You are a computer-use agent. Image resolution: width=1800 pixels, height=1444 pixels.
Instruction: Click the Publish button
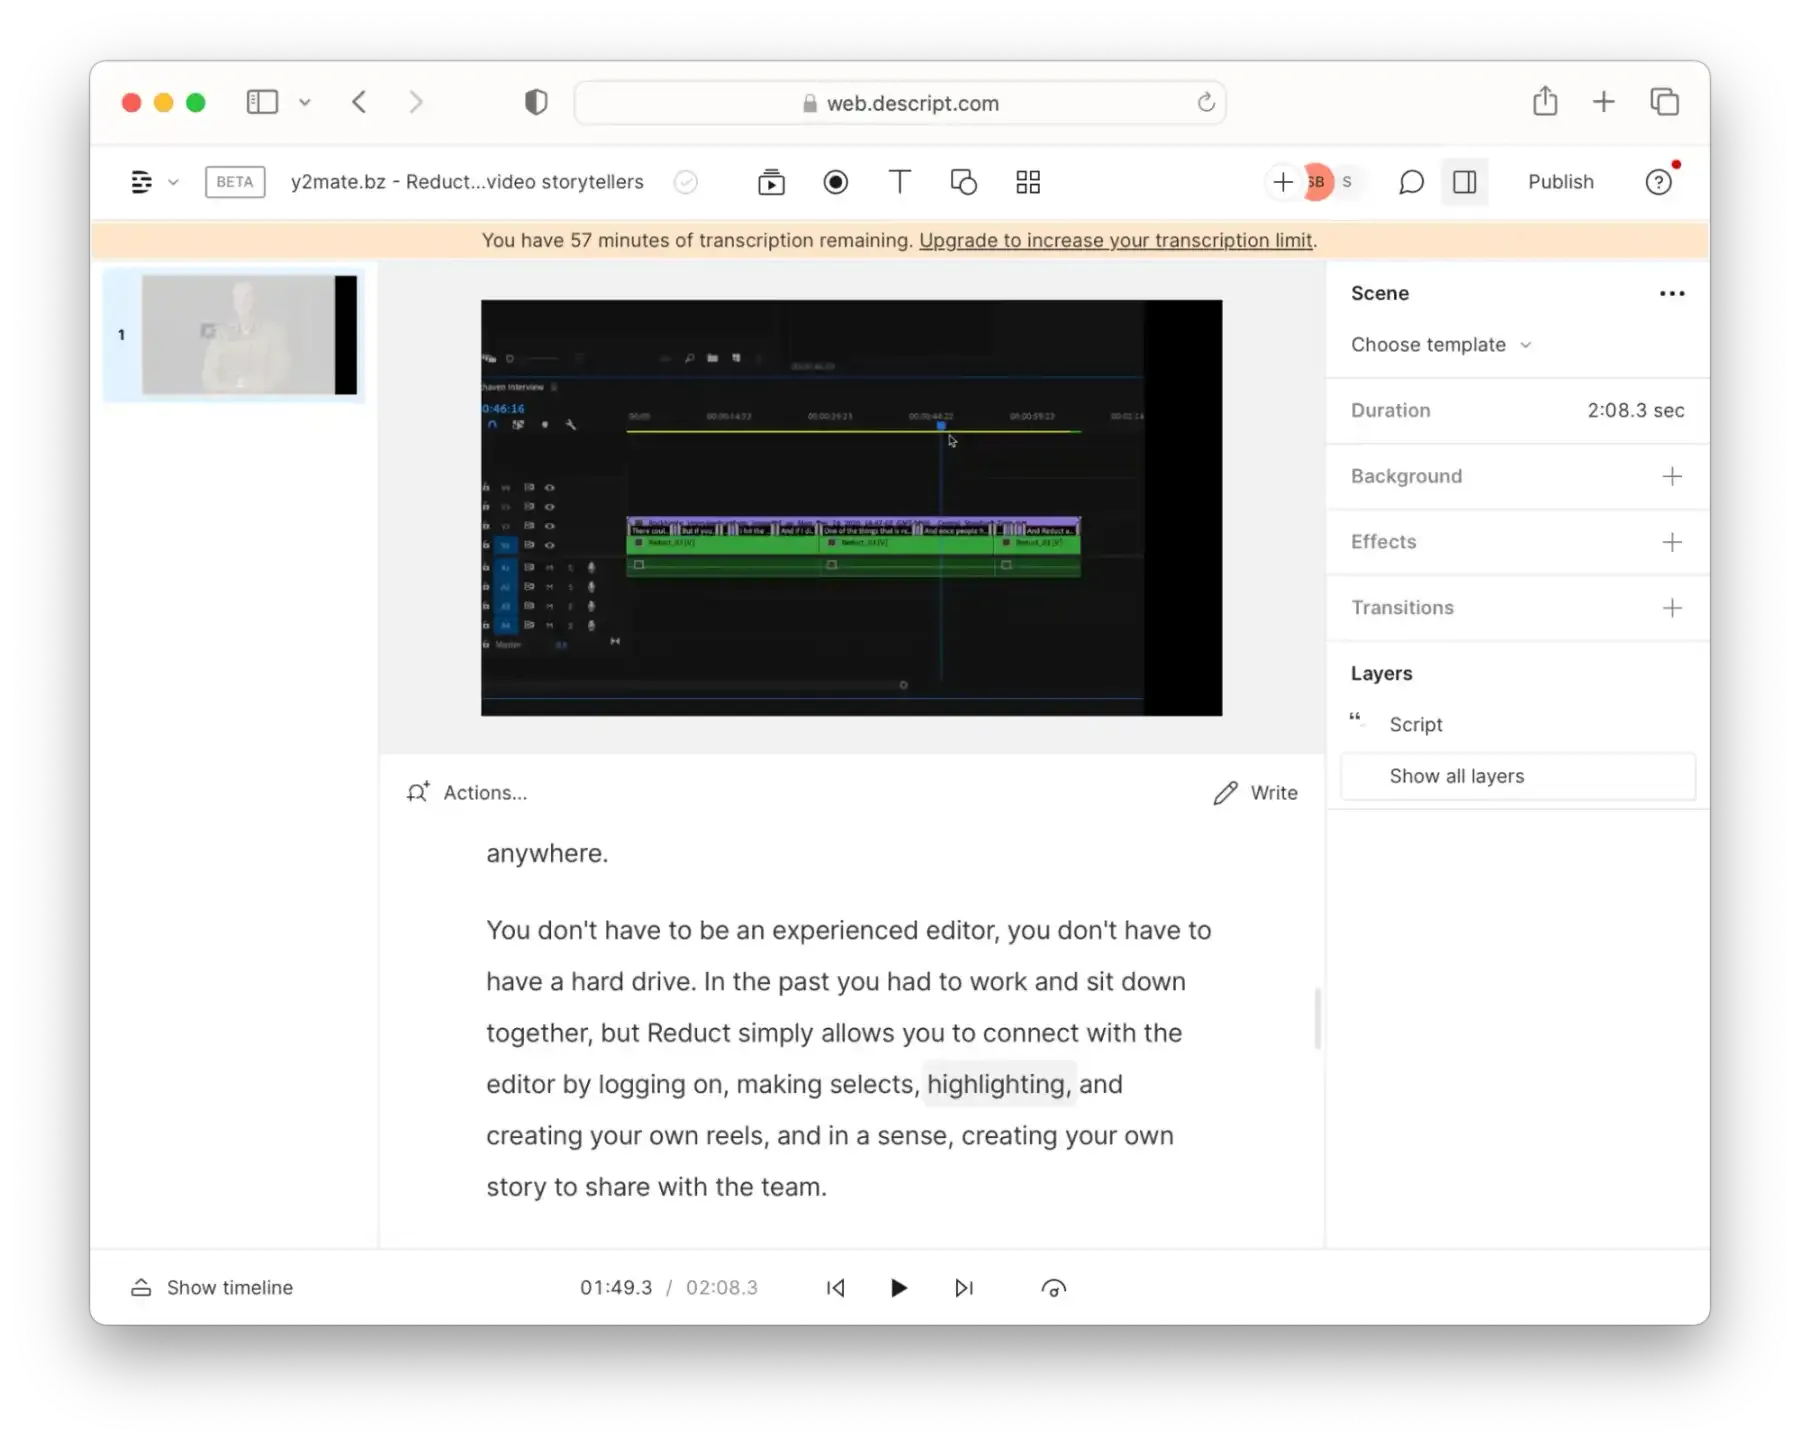click(1560, 182)
